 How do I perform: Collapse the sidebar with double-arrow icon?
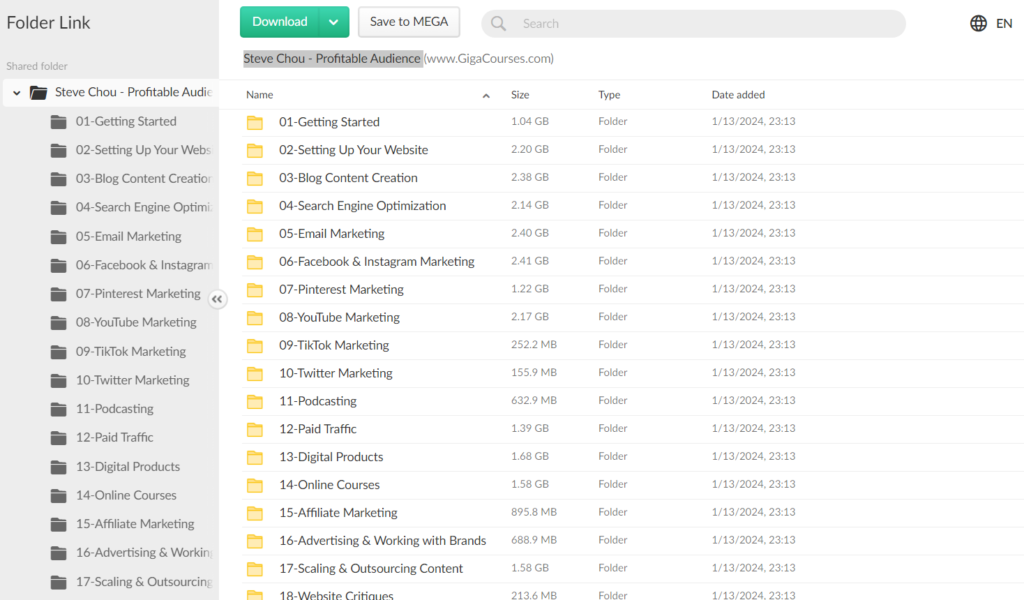pyautogui.click(x=217, y=299)
